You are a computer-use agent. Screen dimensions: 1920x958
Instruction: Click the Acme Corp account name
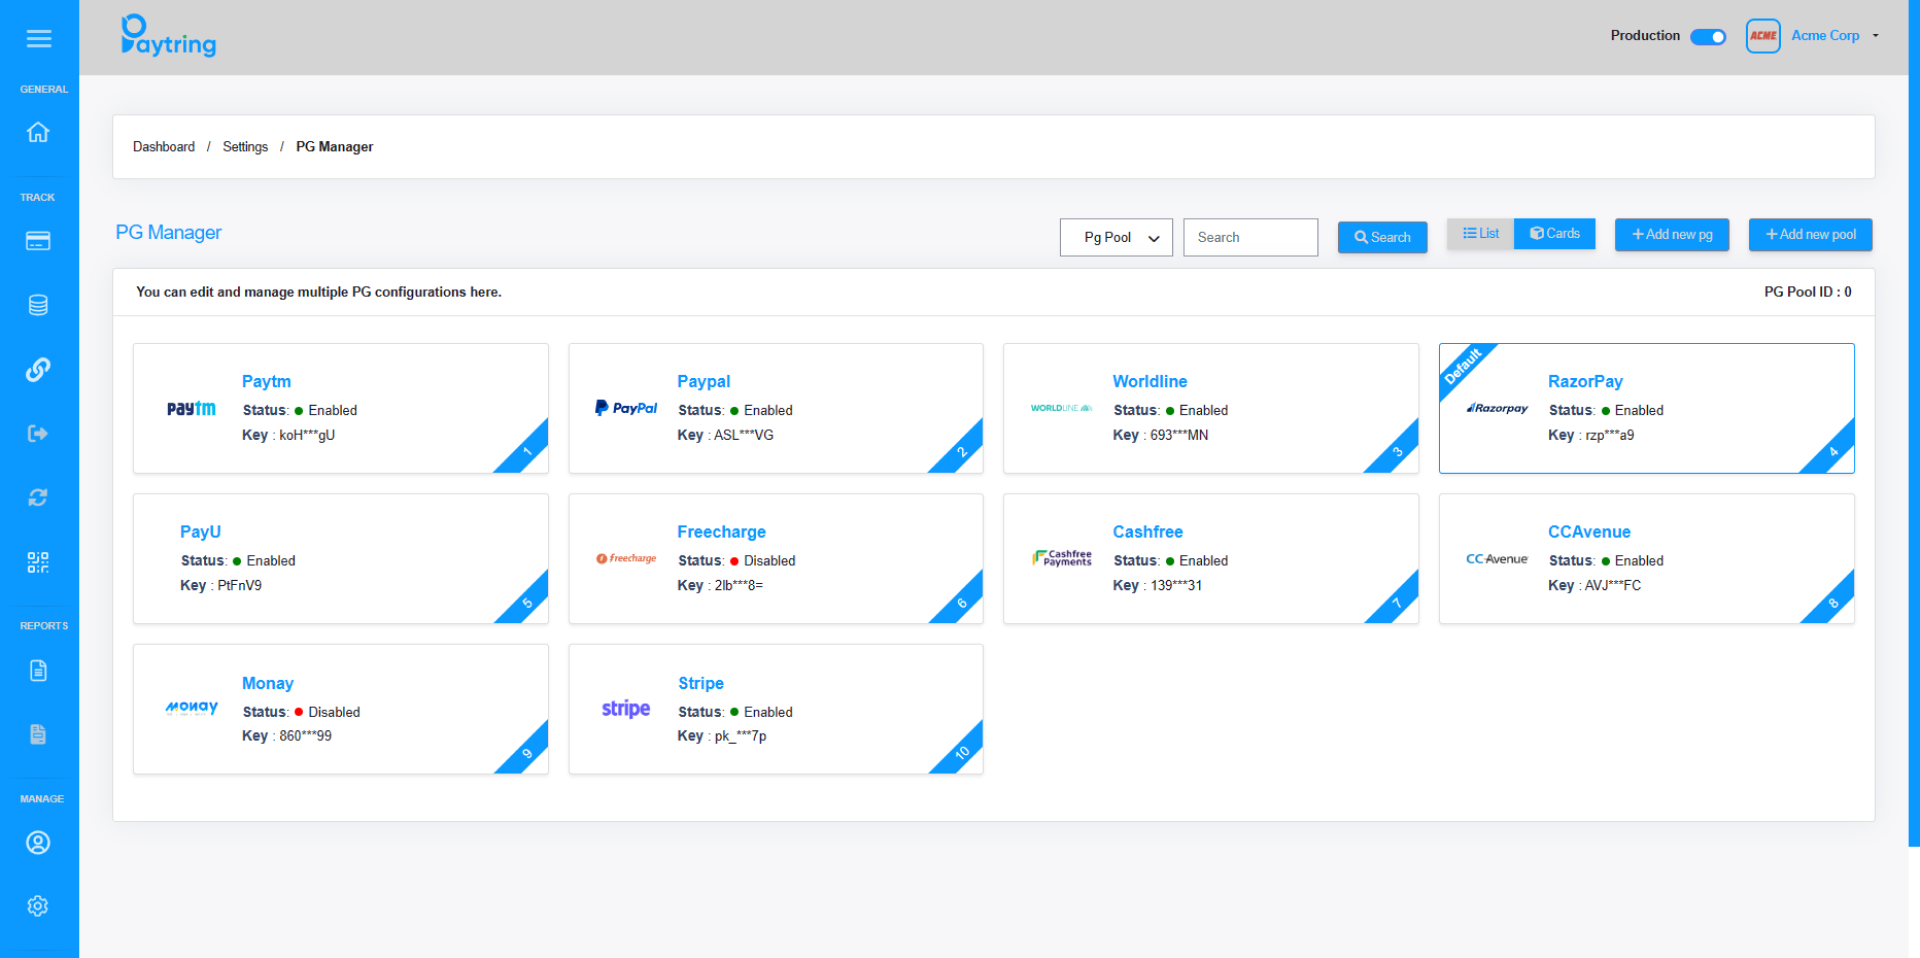pyautogui.click(x=1825, y=36)
